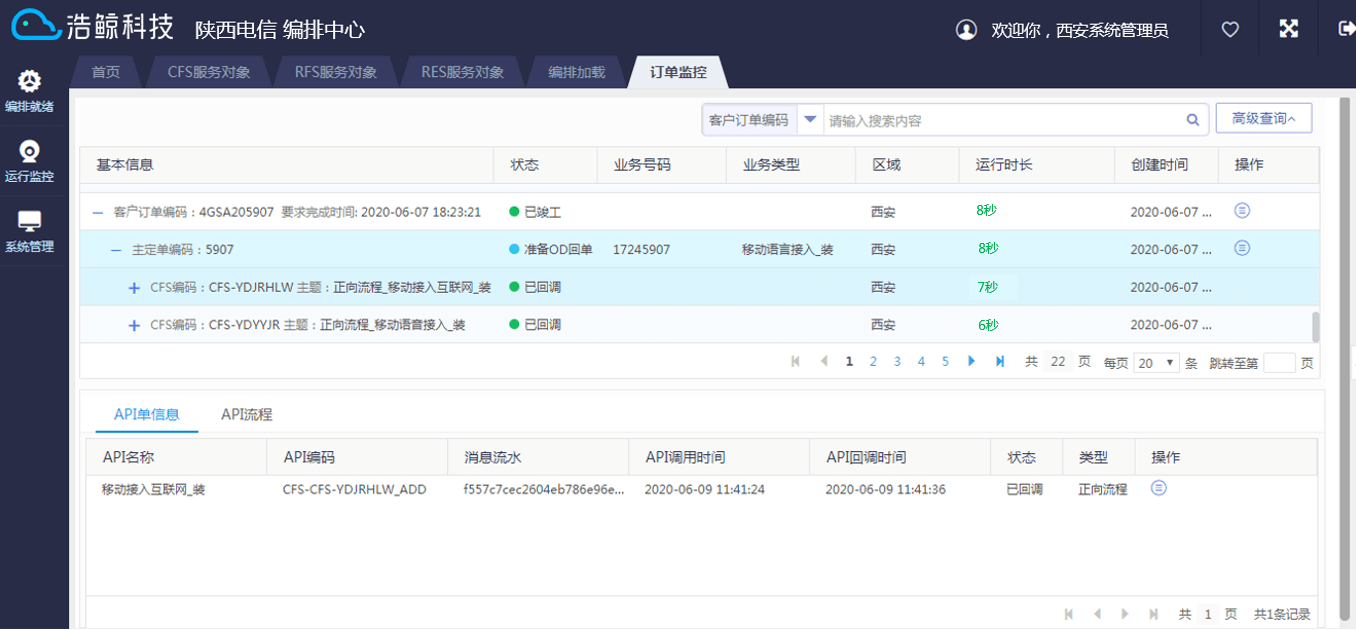Open the 运行监控 sidebar icon

pos(30,152)
